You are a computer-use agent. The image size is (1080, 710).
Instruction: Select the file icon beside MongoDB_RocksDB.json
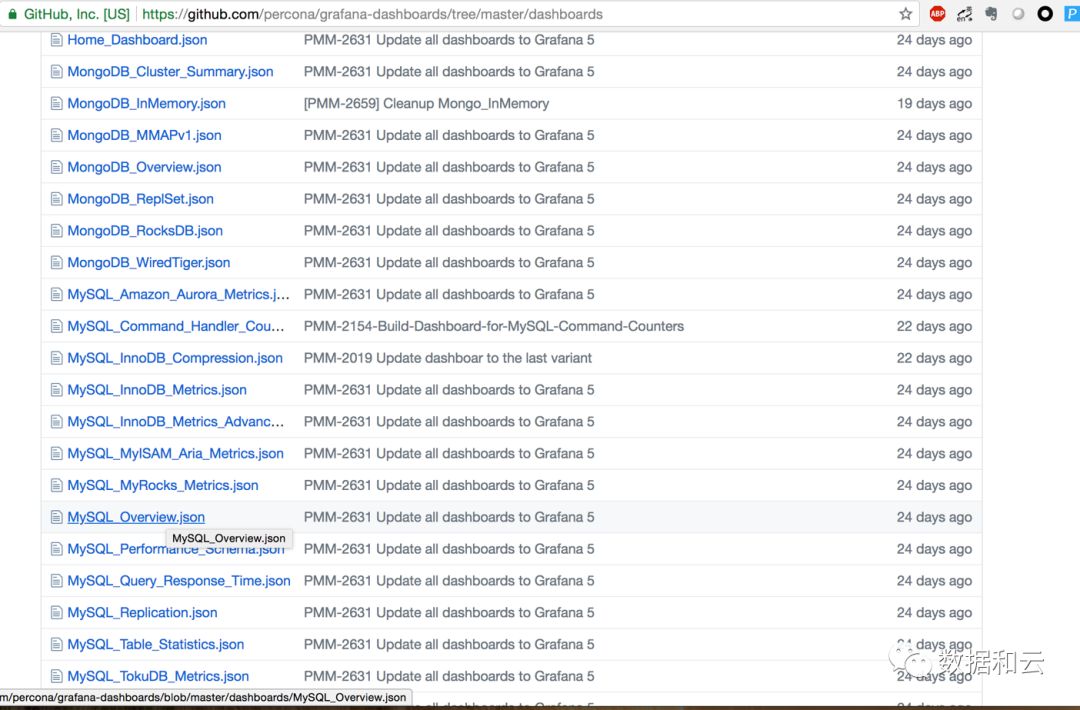click(56, 231)
